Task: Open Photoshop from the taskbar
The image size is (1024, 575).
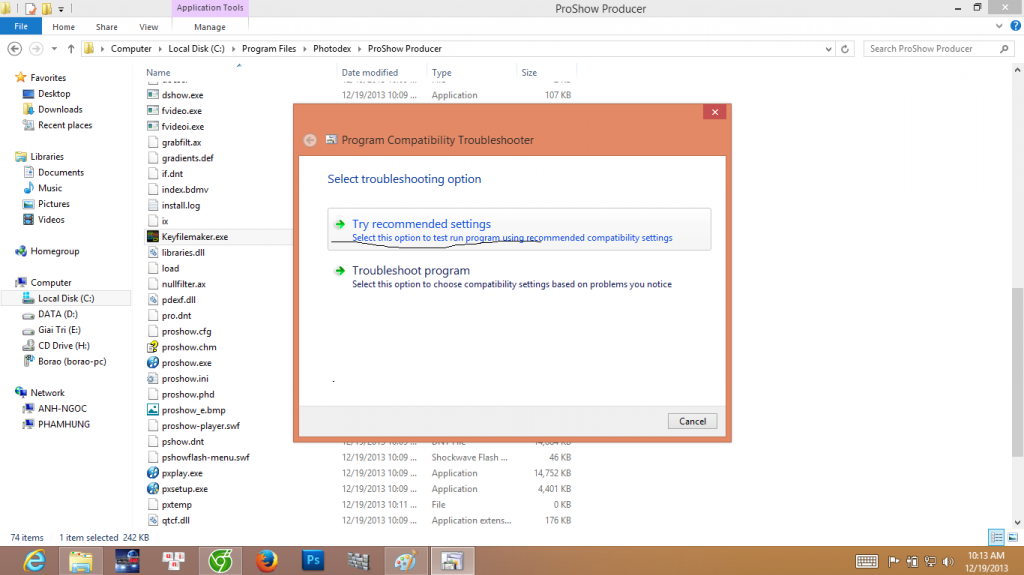Action: pyautogui.click(x=313, y=561)
